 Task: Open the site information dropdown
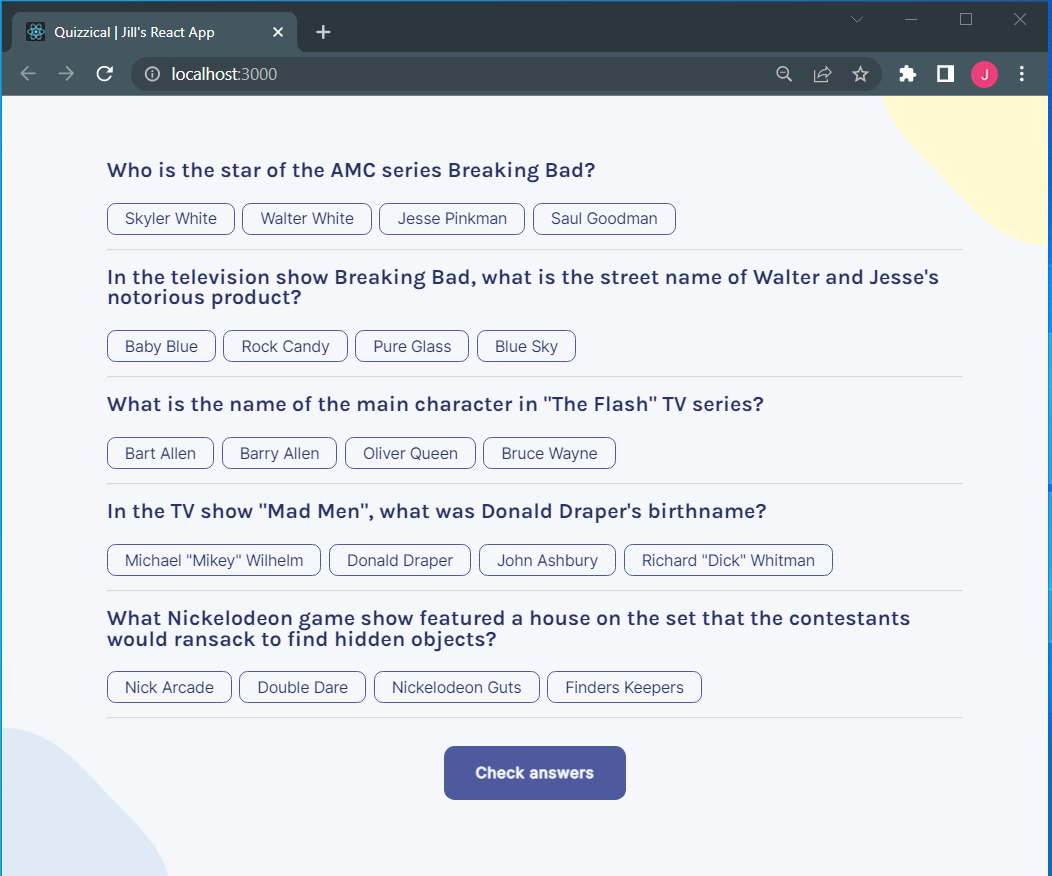[151, 73]
